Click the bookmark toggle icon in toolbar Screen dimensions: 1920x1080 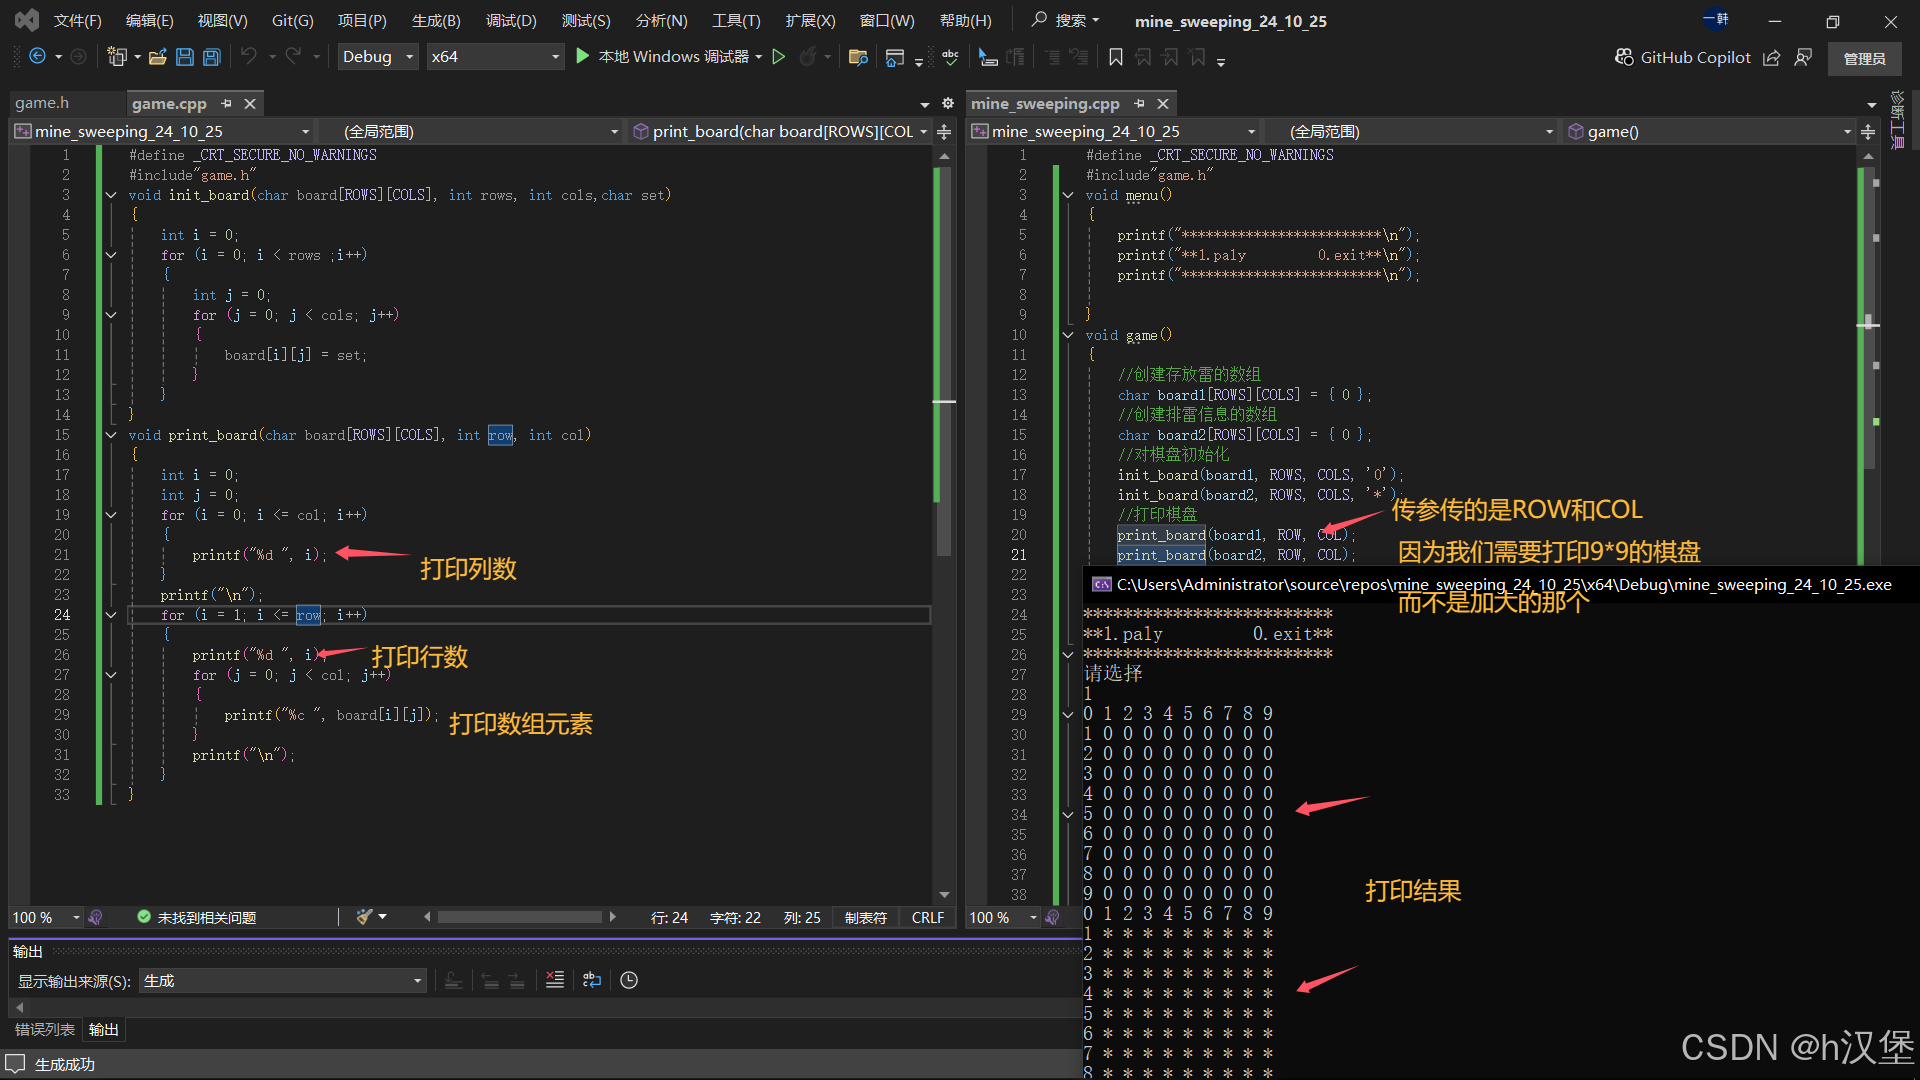(x=1116, y=57)
